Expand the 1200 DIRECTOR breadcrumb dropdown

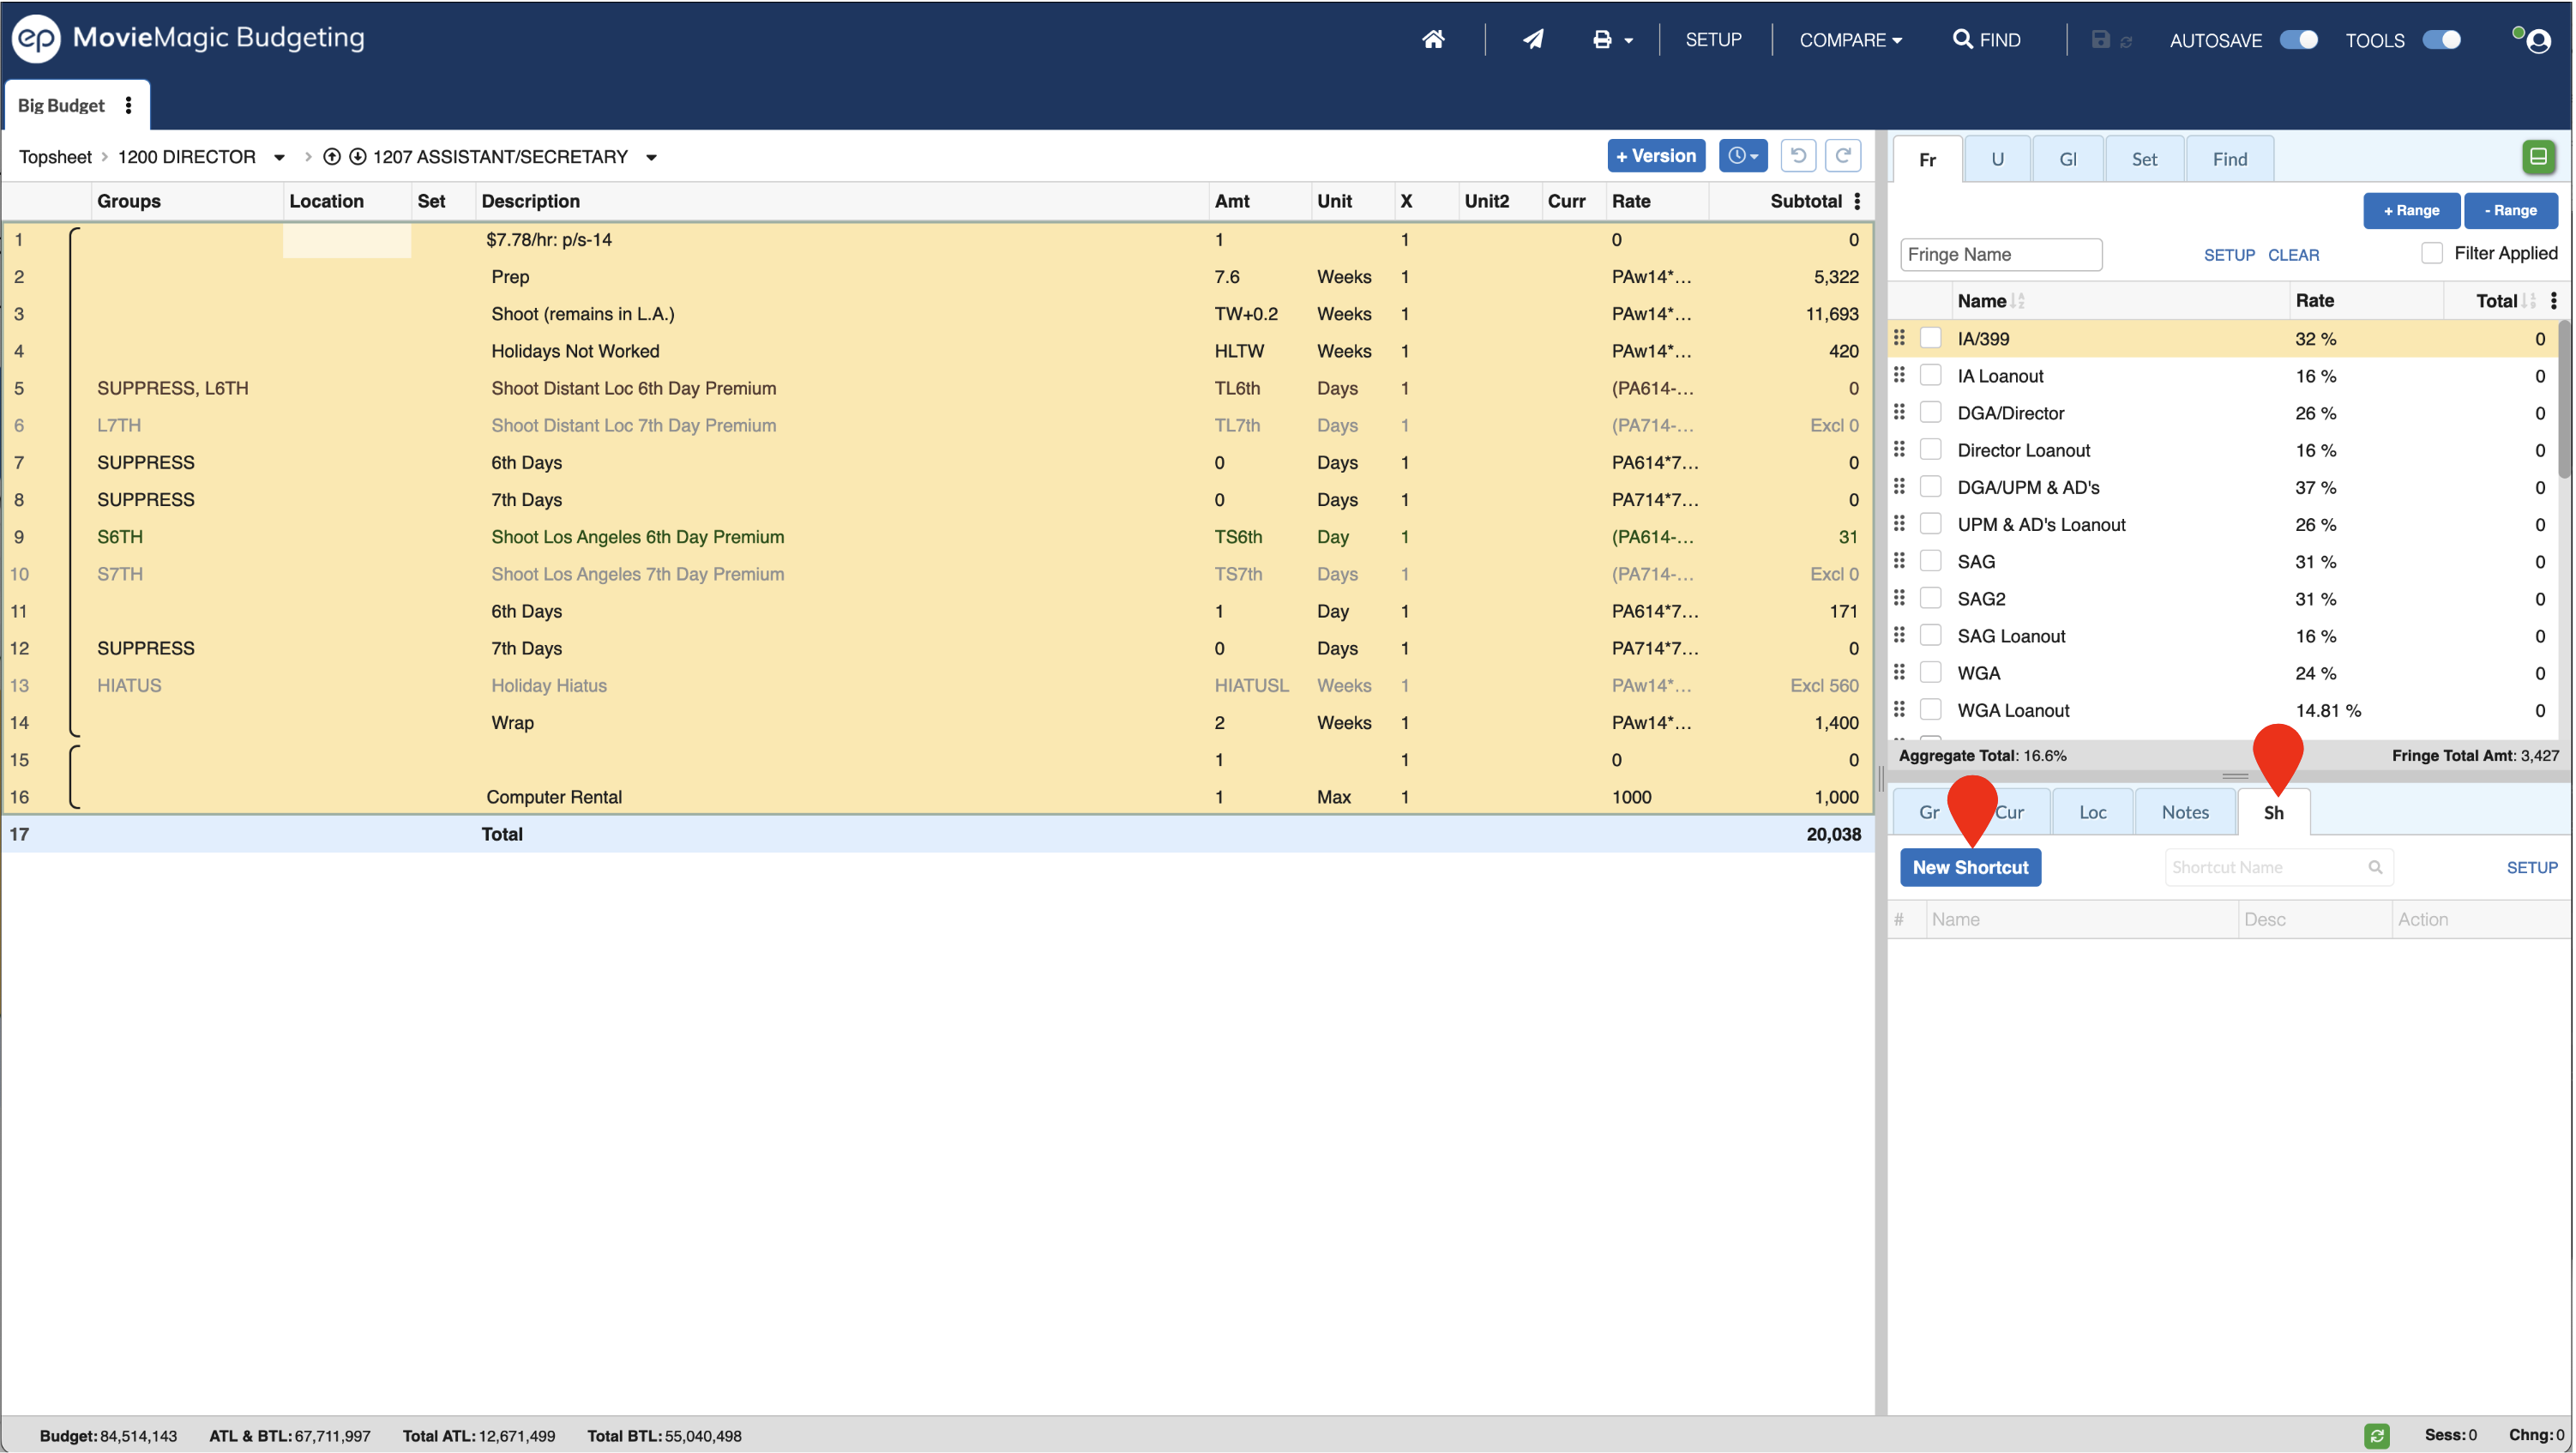point(279,157)
